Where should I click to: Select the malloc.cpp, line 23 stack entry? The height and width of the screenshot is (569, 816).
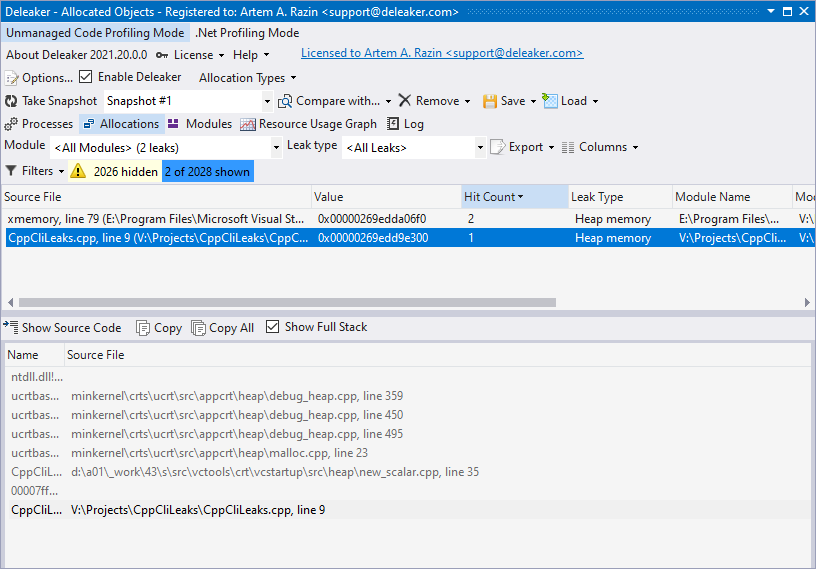[x=409, y=453]
